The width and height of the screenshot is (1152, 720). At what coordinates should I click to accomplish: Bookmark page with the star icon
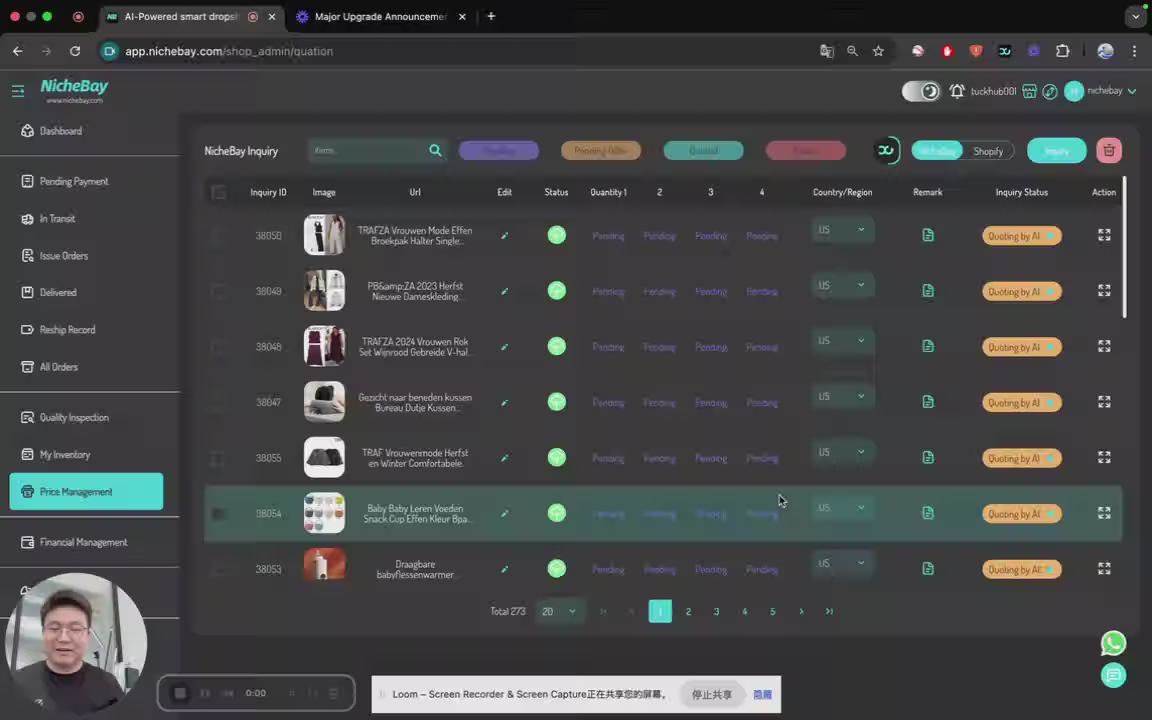point(878,51)
